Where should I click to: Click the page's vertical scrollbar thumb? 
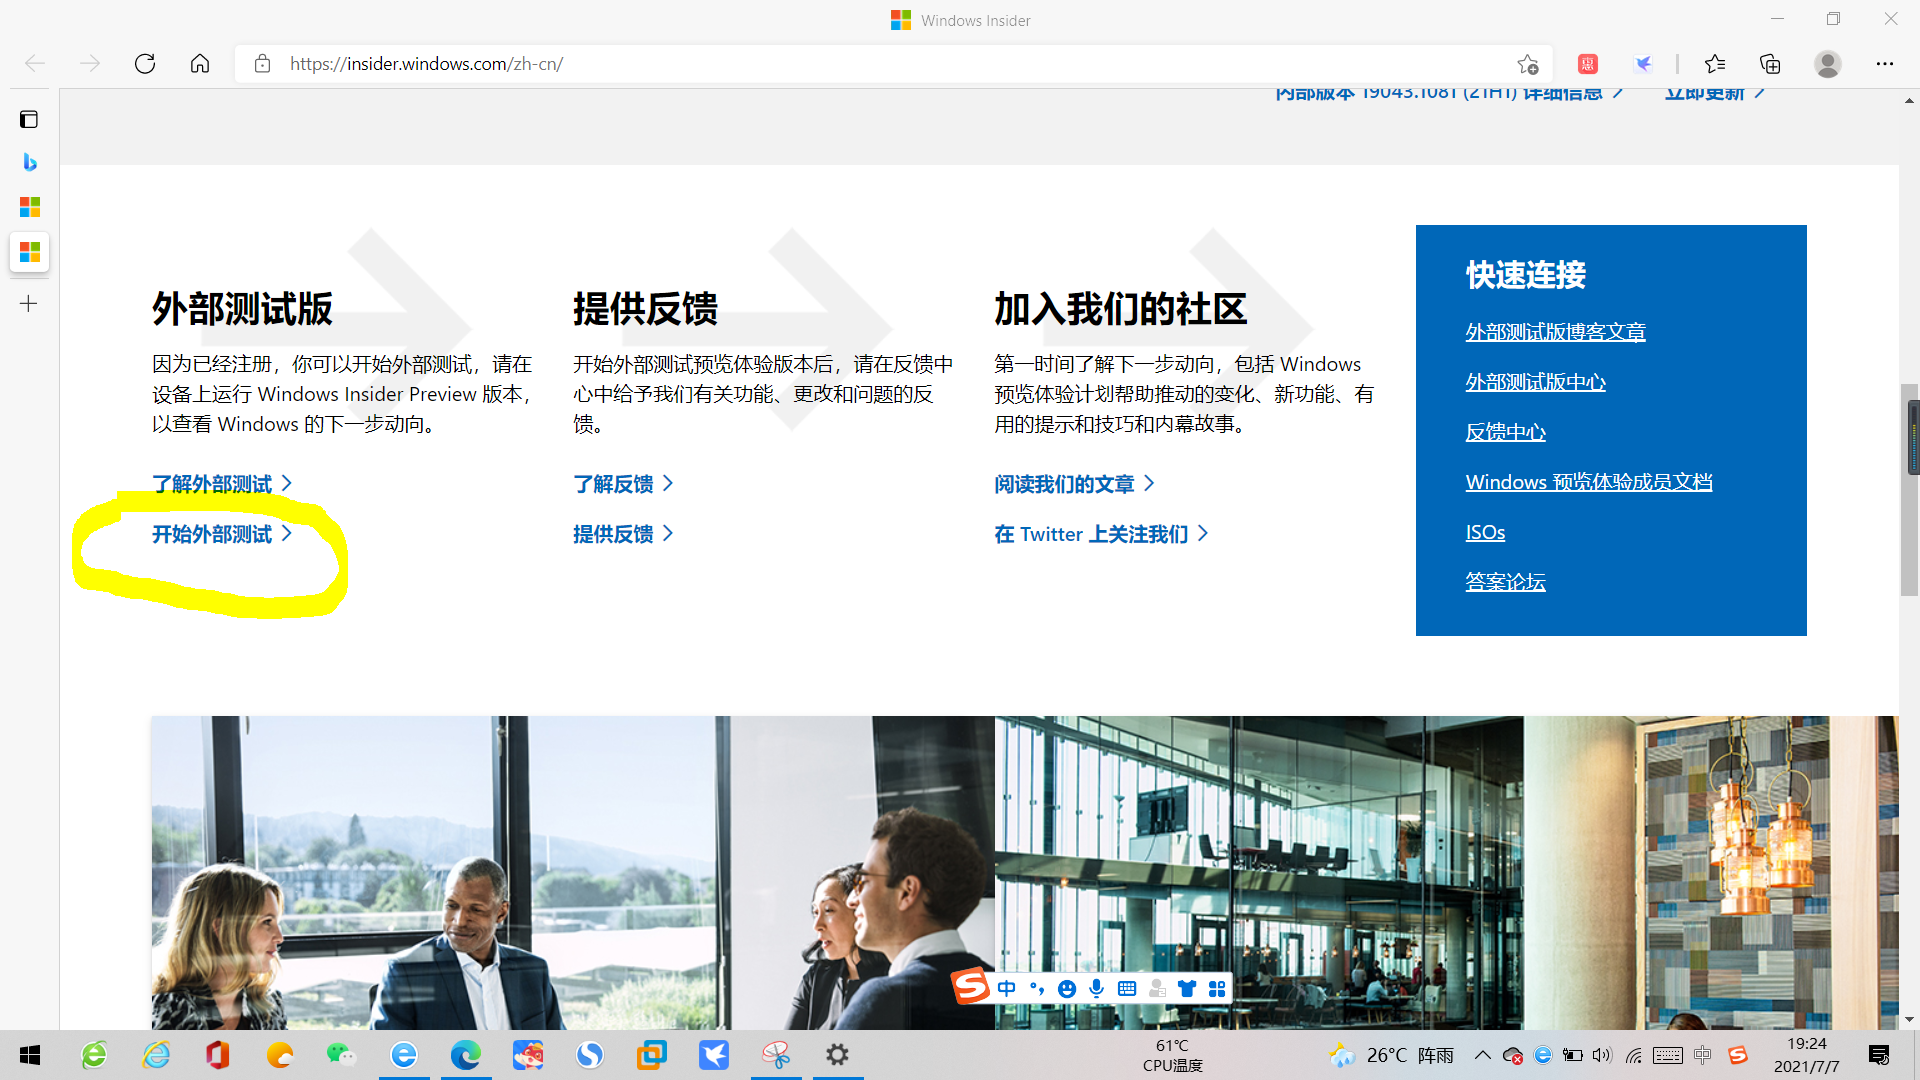click(1910, 490)
